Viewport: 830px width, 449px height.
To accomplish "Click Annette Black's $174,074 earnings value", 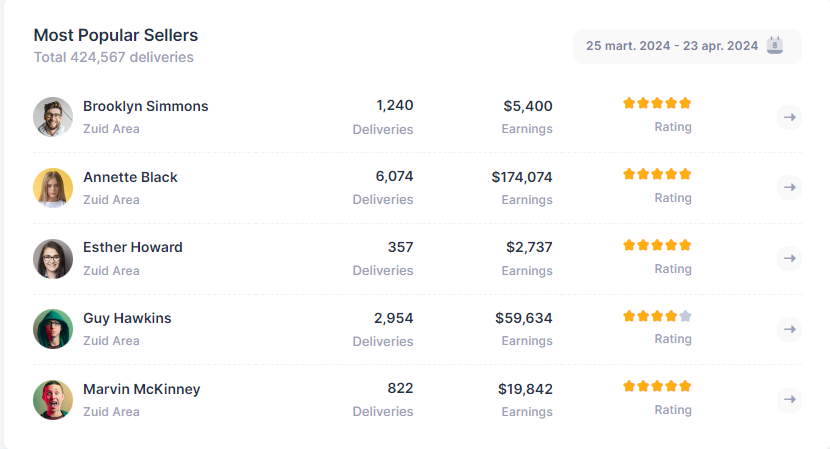I will pos(522,177).
